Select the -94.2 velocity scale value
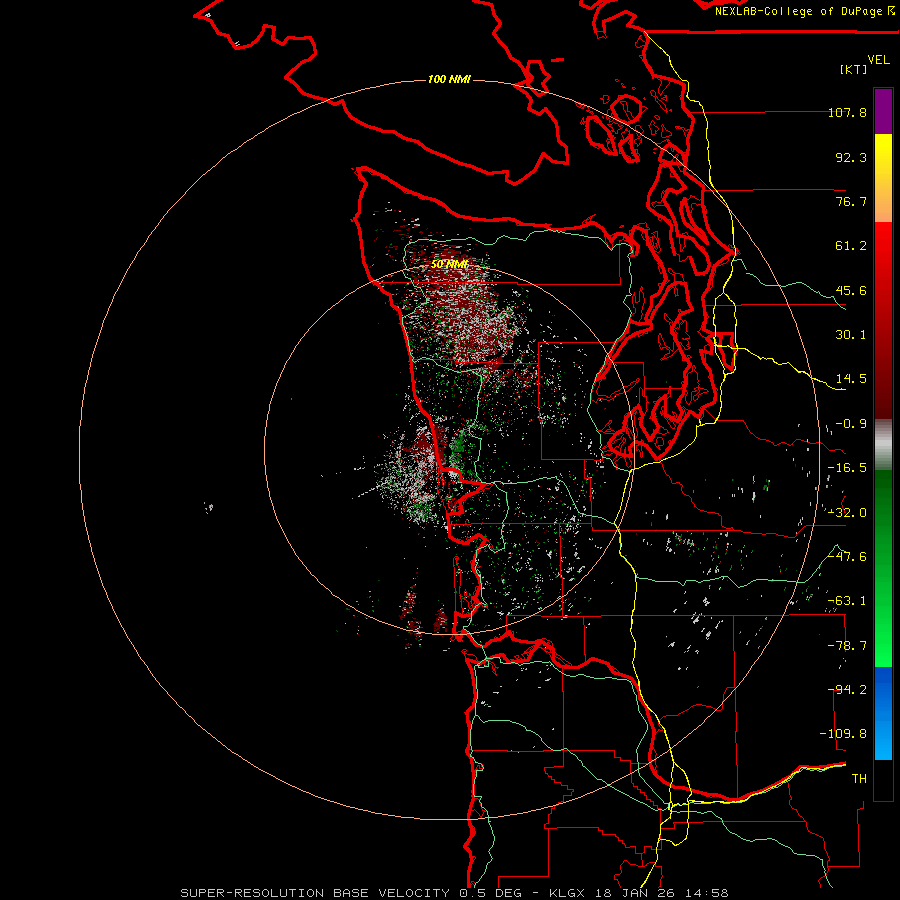900x900 pixels. pos(847,690)
